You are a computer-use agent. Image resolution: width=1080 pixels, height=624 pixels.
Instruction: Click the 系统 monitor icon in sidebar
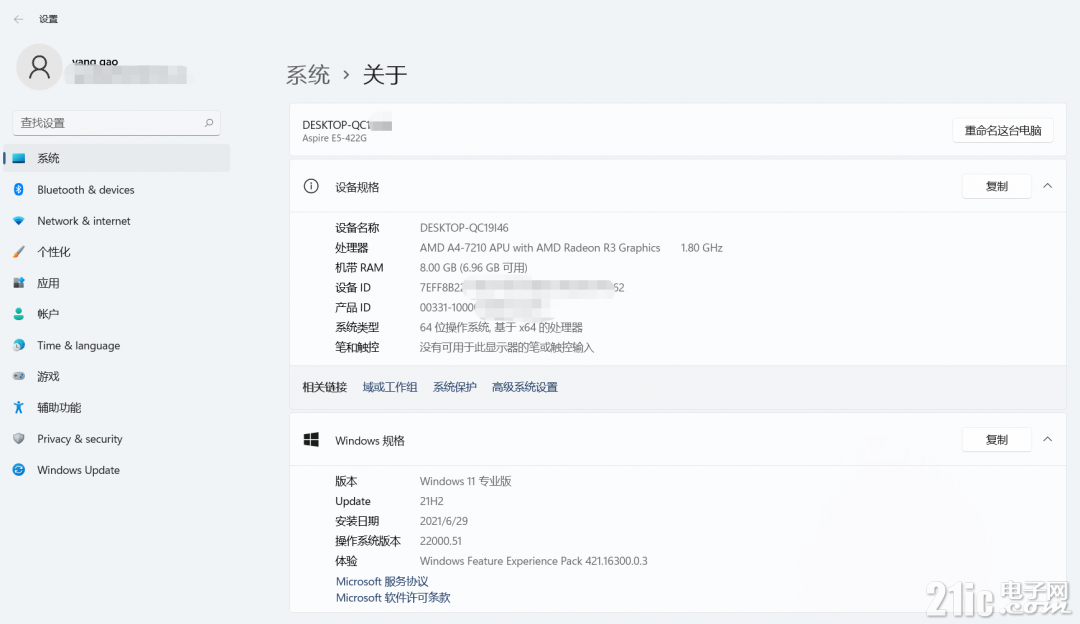point(19,158)
